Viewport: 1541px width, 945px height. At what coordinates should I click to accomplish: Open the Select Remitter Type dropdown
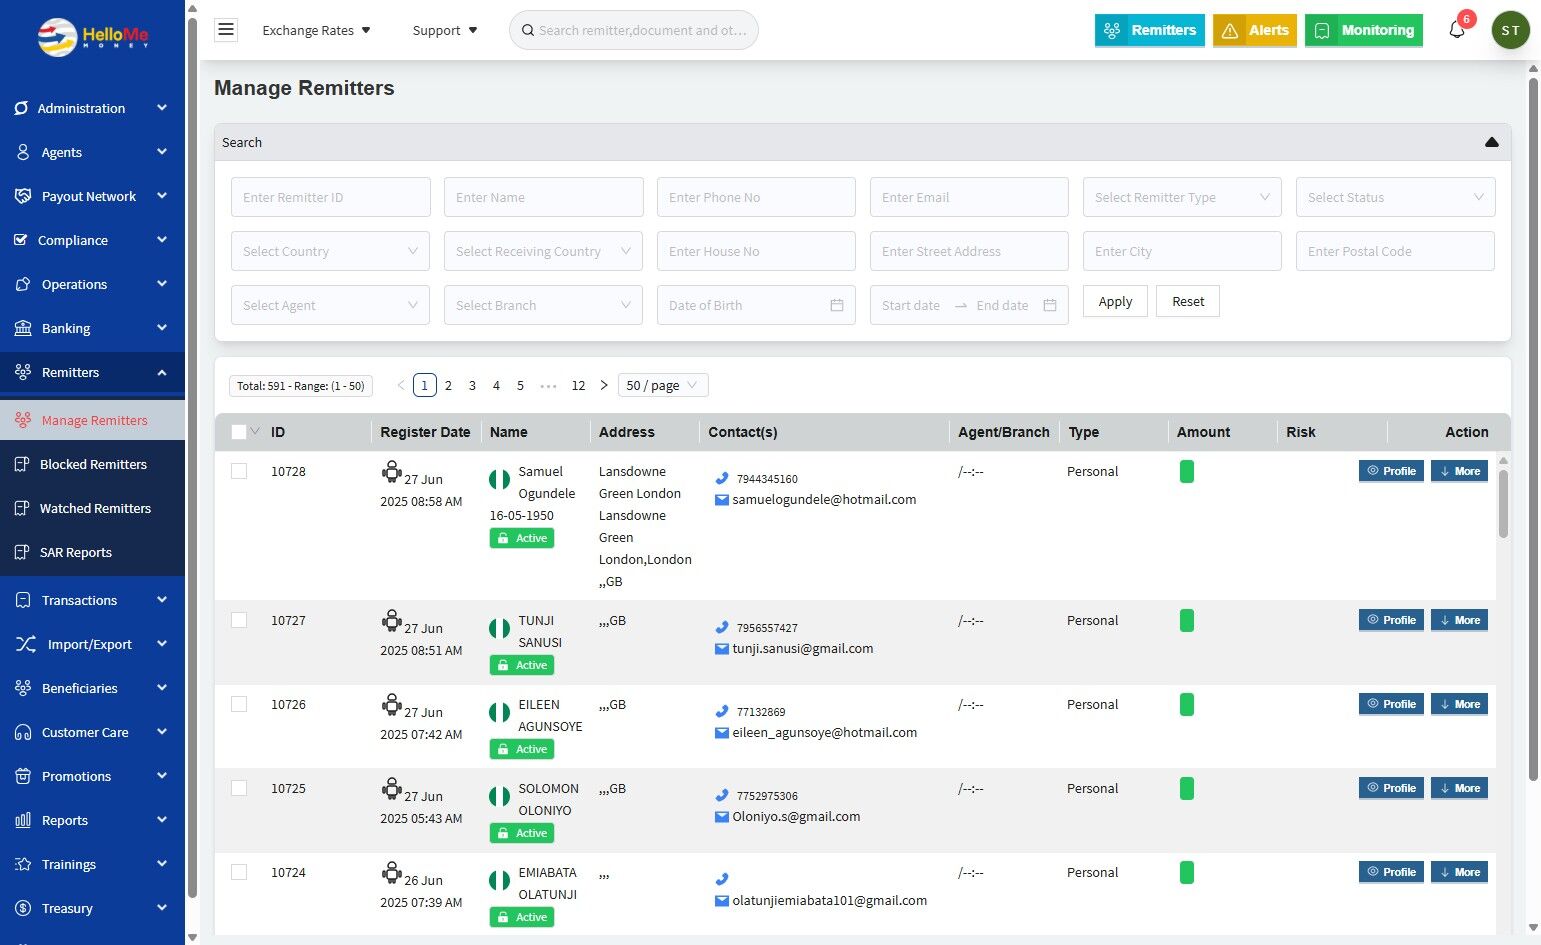pos(1182,197)
